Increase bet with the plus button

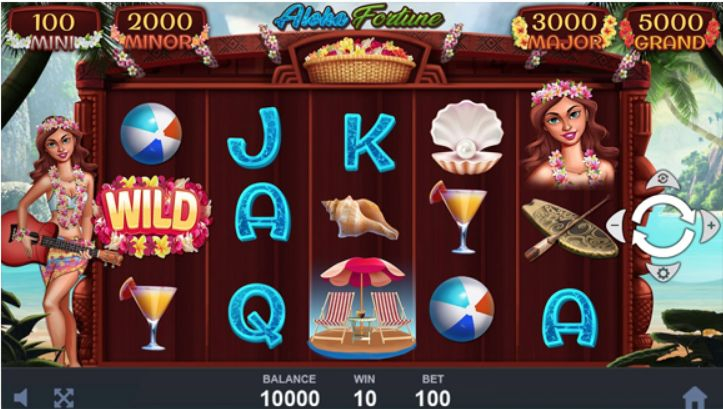click(710, 225)
